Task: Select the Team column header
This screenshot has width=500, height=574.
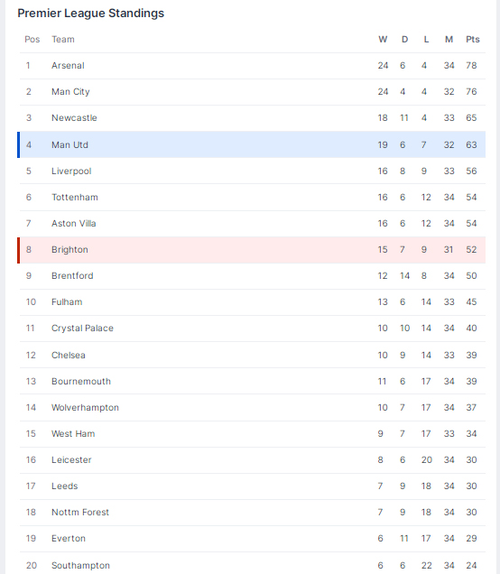Action: [63, 40]
